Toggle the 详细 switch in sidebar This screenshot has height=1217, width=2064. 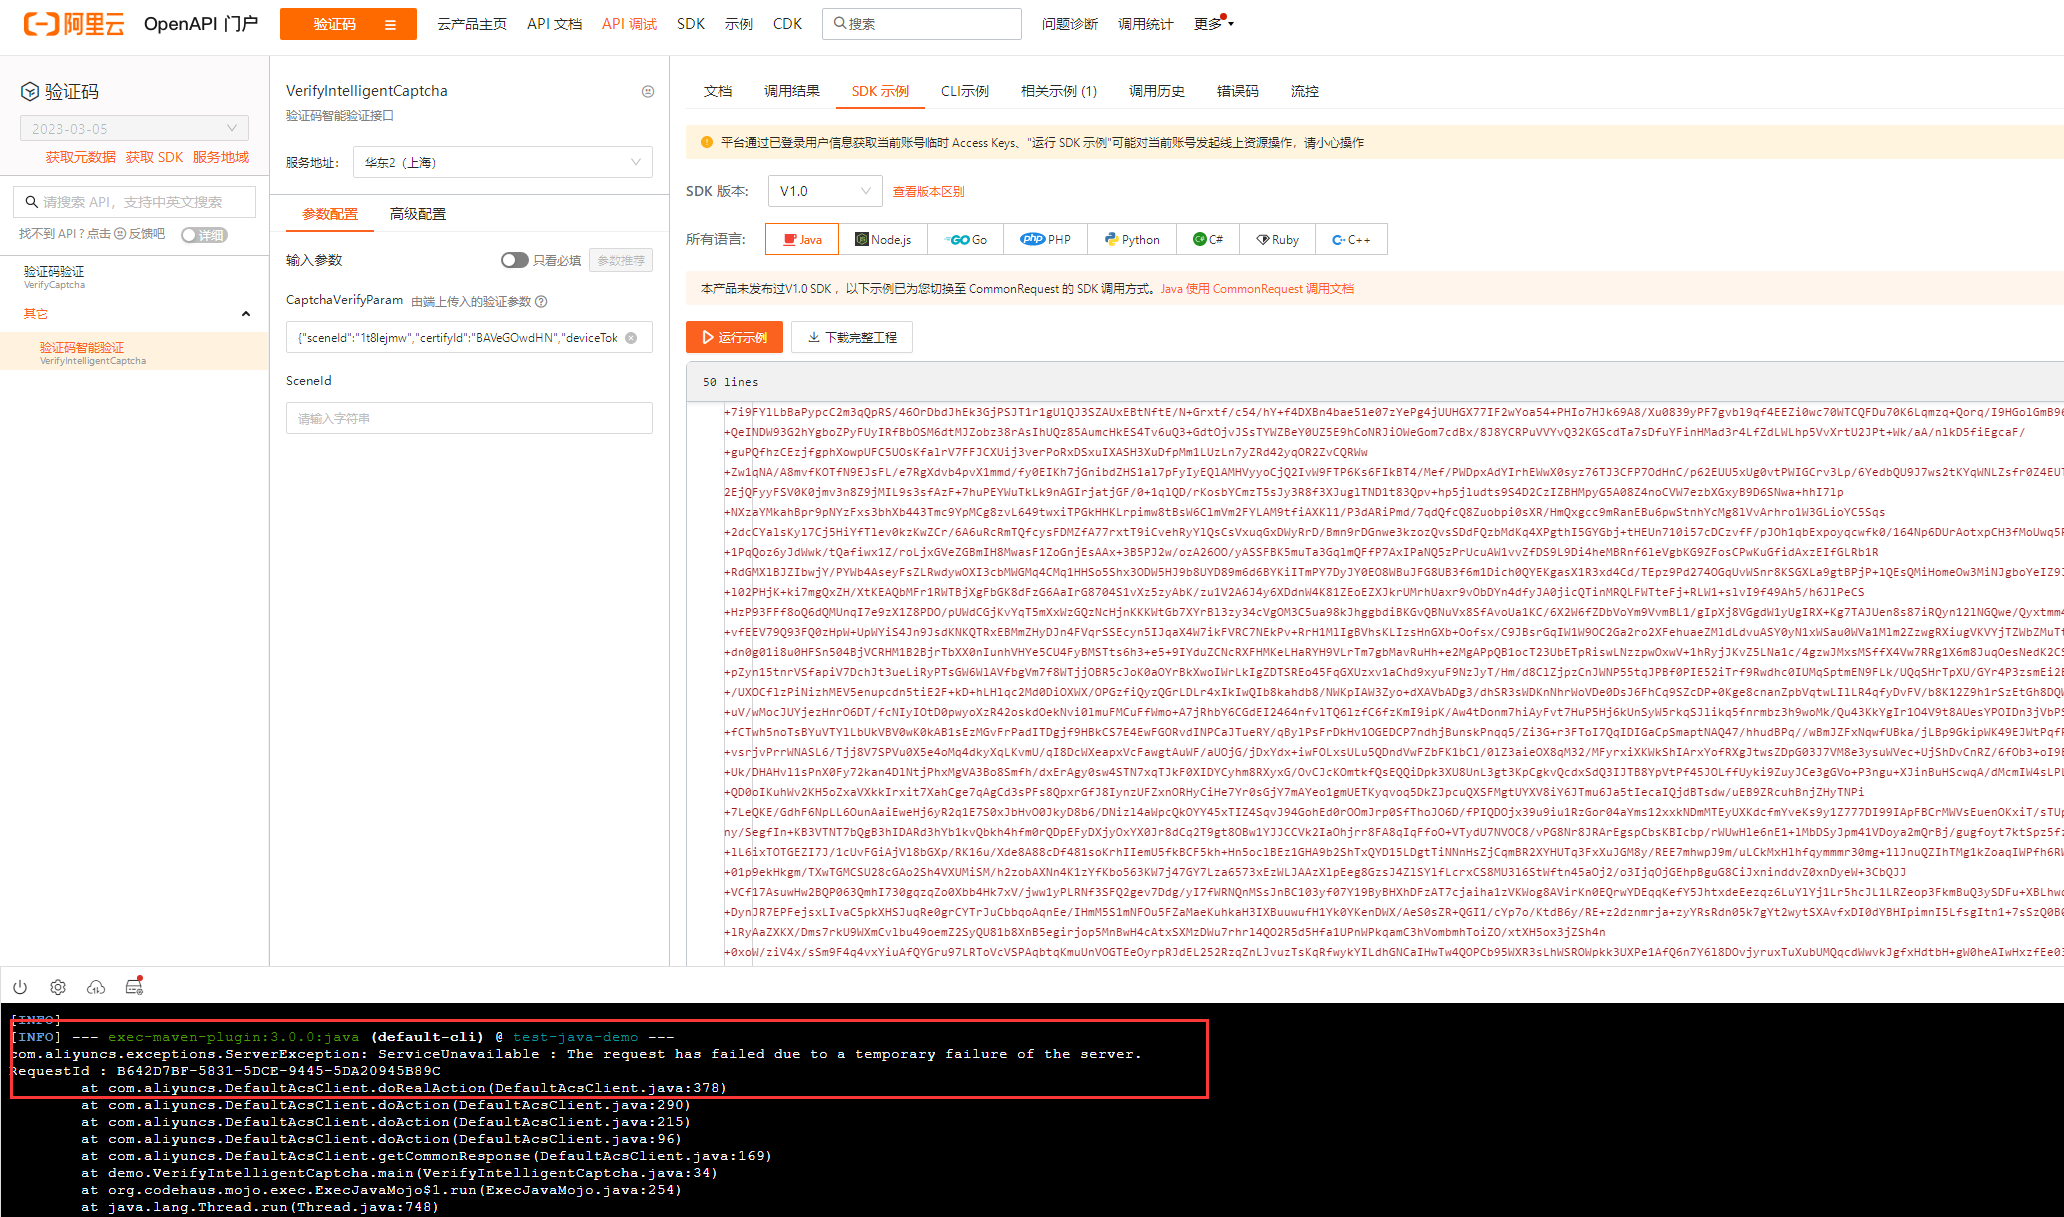coord(204,235)
